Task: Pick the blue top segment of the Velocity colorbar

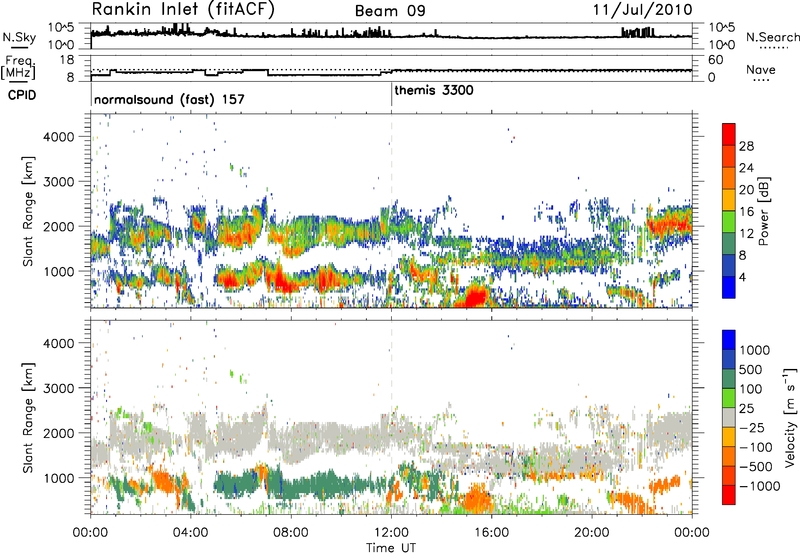Action: [x=729, y=340]
